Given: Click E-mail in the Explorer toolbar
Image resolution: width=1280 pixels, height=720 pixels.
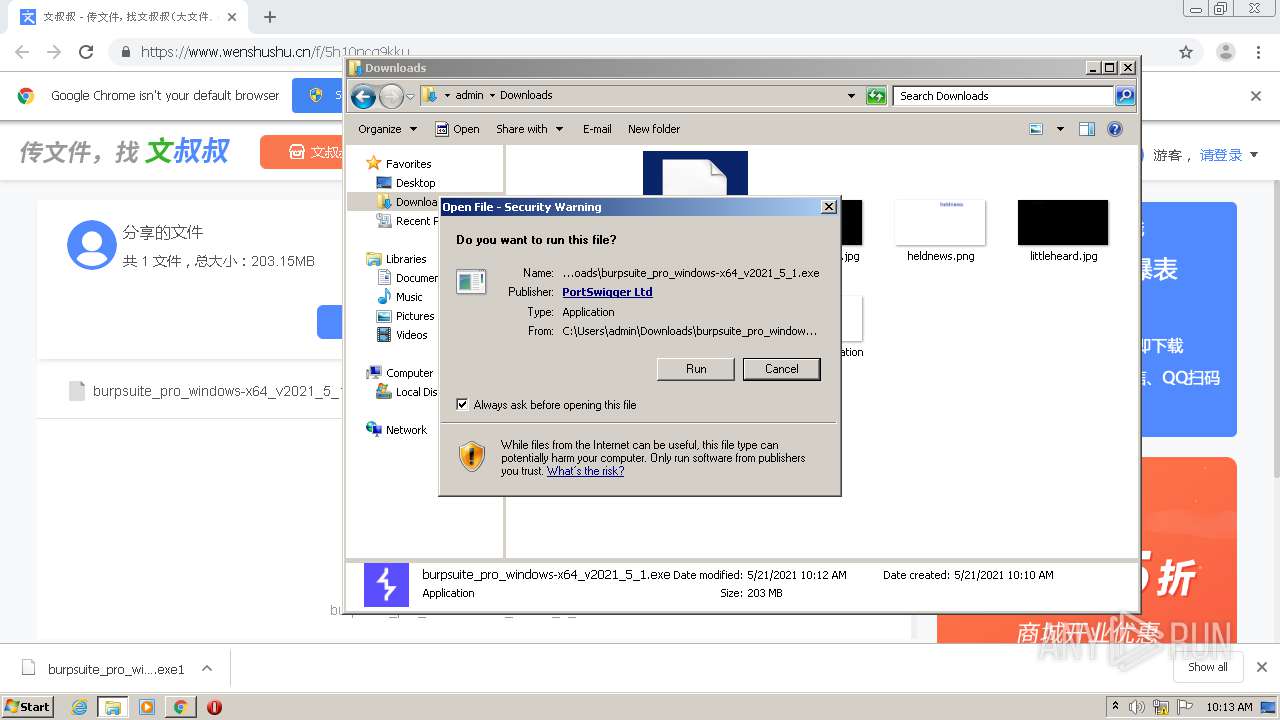Looking at the screenshot, I should pos(597,129).
